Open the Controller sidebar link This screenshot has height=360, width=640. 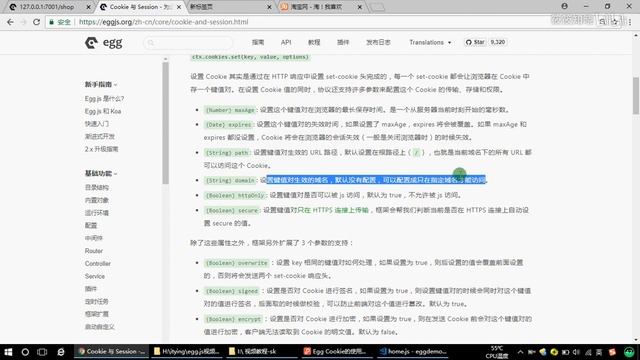tap(98, 264)
